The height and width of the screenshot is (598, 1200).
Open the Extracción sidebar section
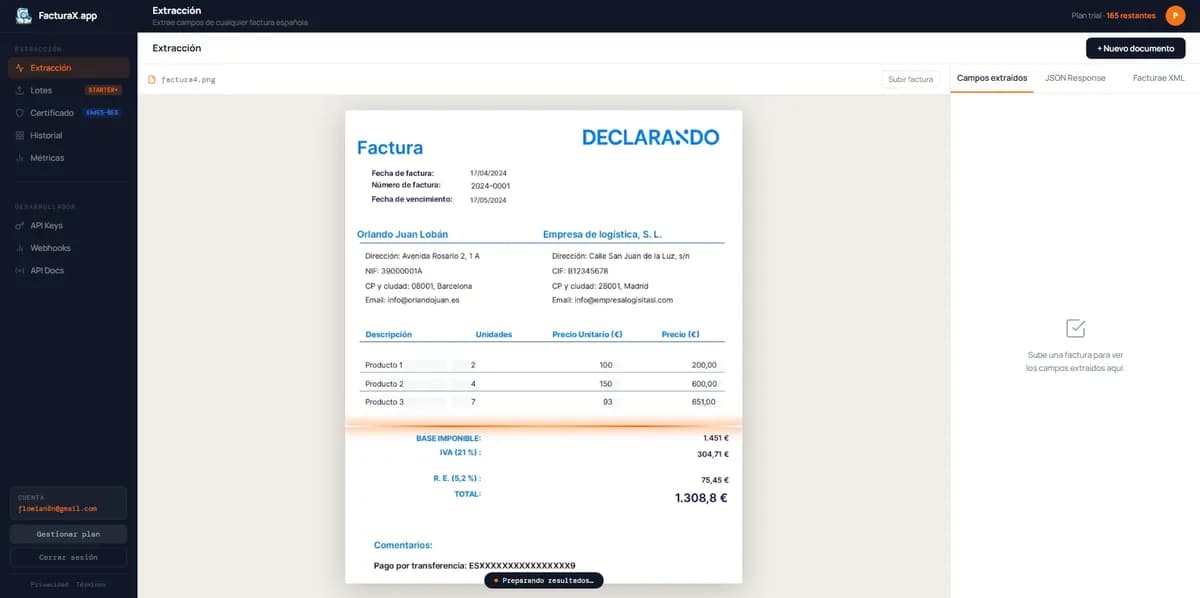click(68, 68)
